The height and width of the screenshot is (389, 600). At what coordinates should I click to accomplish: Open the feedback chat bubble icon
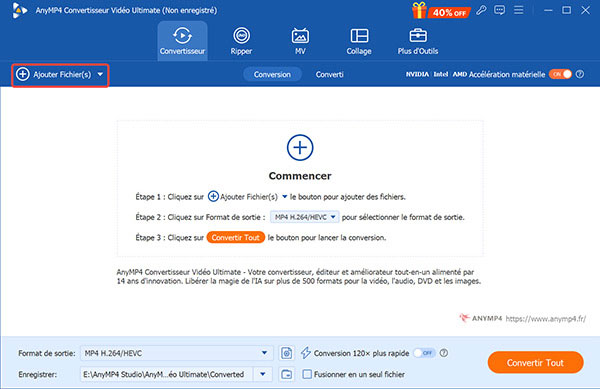499,10
